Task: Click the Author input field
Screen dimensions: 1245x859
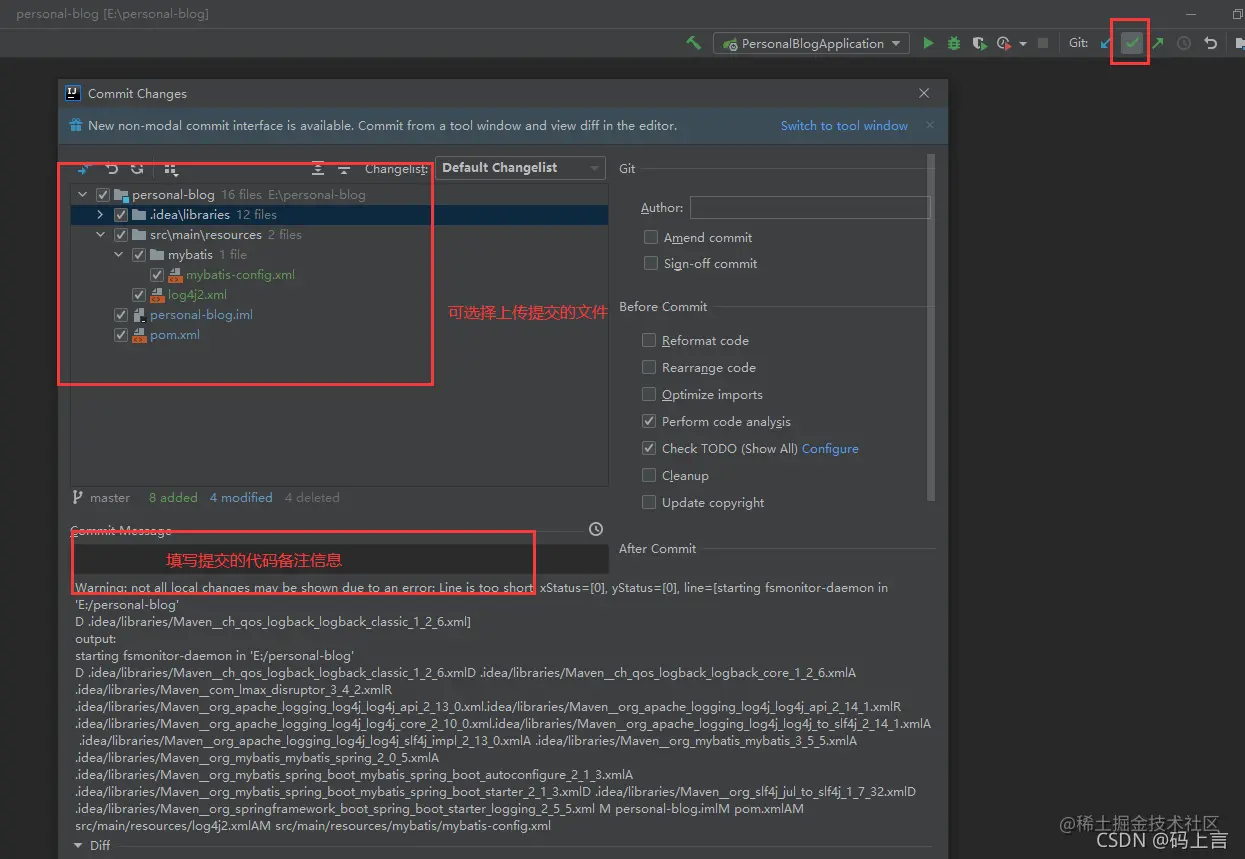Action: [x=810, y=207]
